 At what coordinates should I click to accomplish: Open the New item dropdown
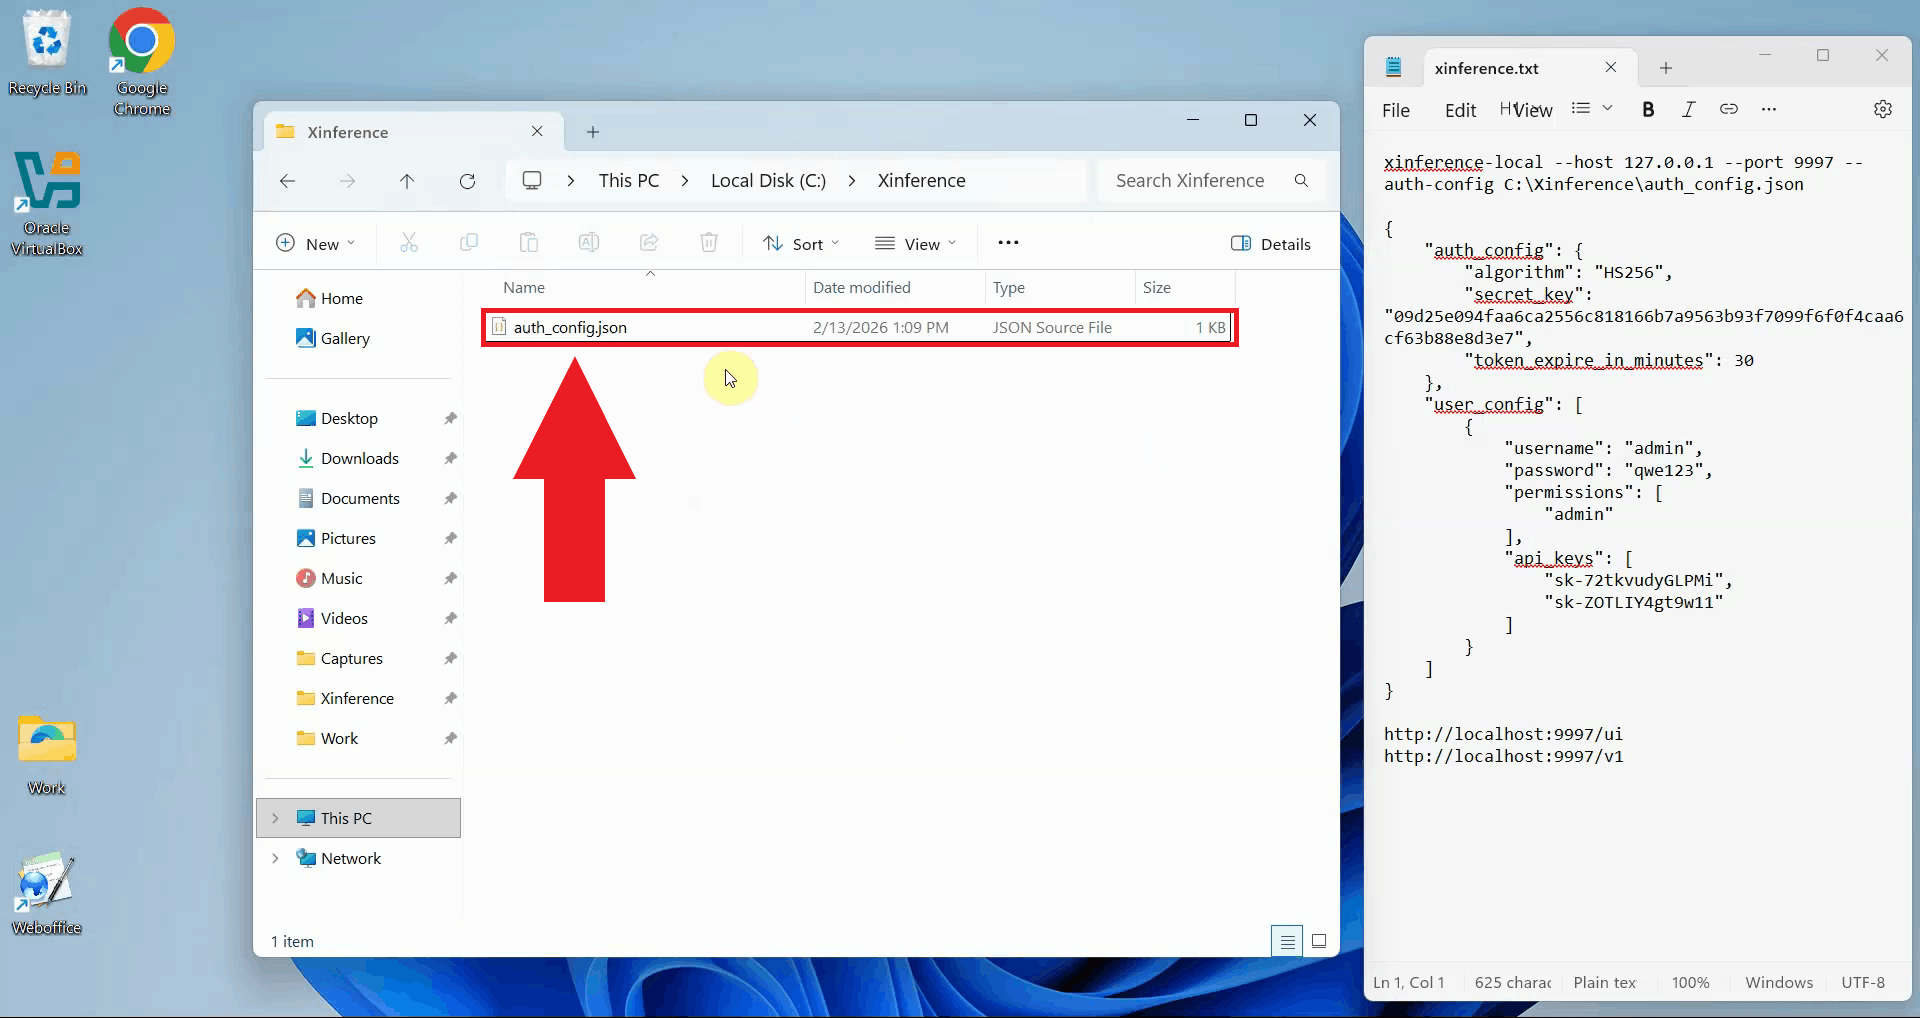coord(315,242)
